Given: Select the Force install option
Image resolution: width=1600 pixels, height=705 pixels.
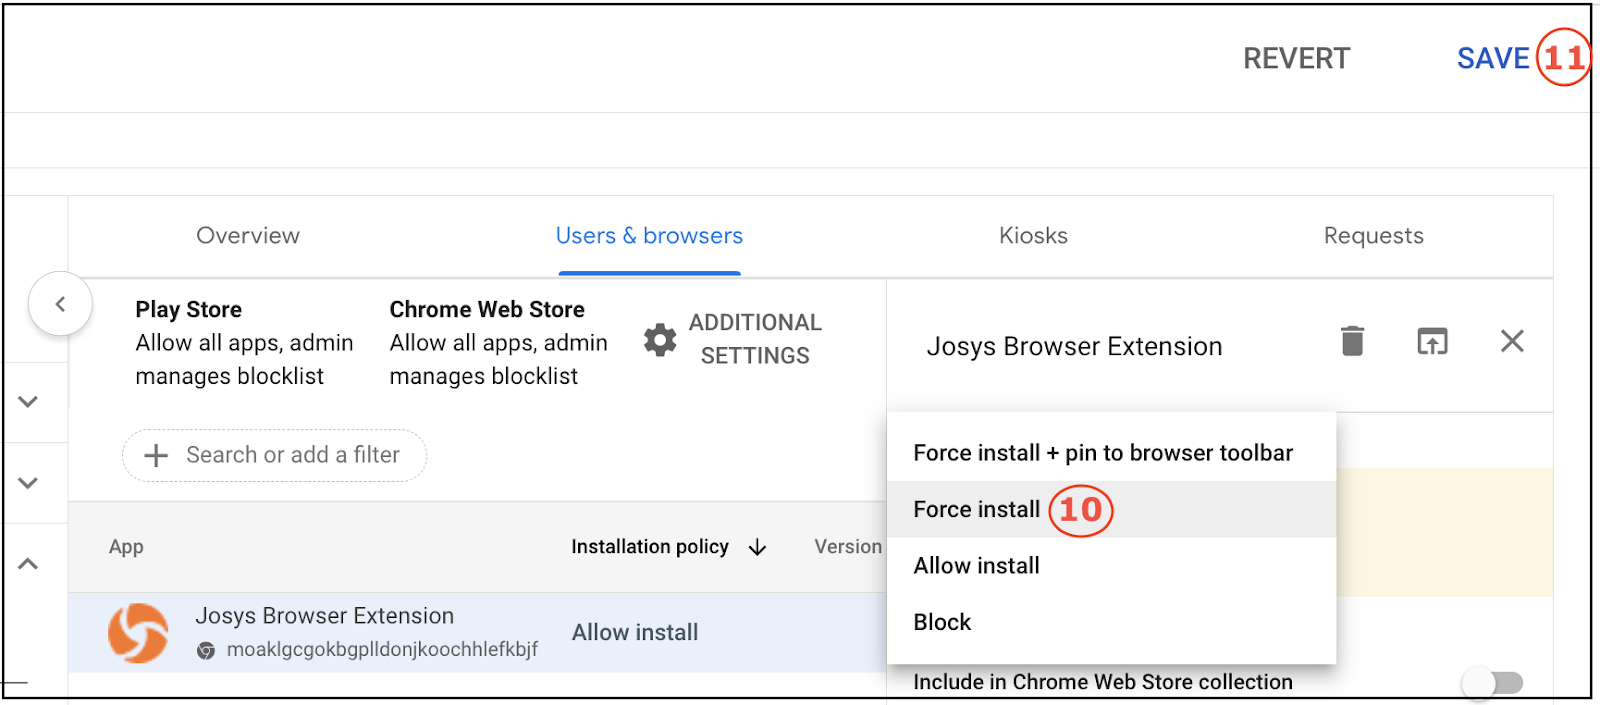Looking at the screenshot, I should point(1111,509).
